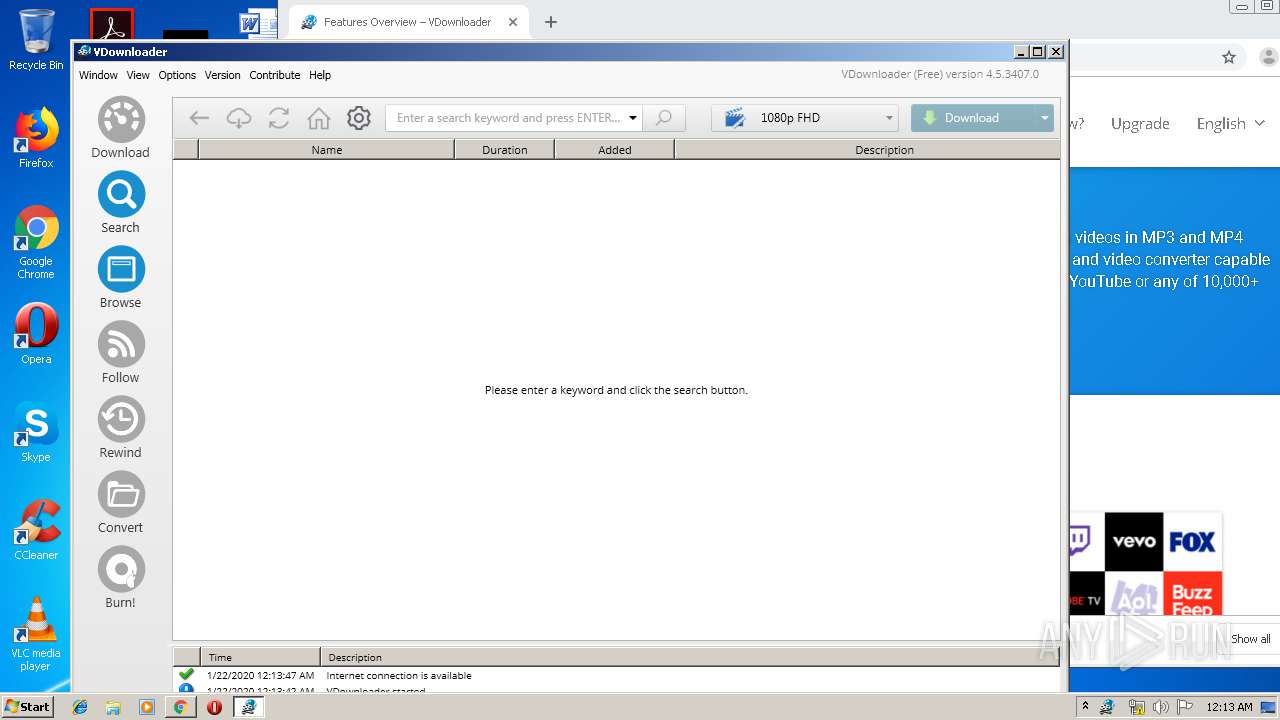Image resolution: width=1280 pixels, height=720 pixels.
Task: Select the Search sidebar icon
Action: (x=121, y=202)
